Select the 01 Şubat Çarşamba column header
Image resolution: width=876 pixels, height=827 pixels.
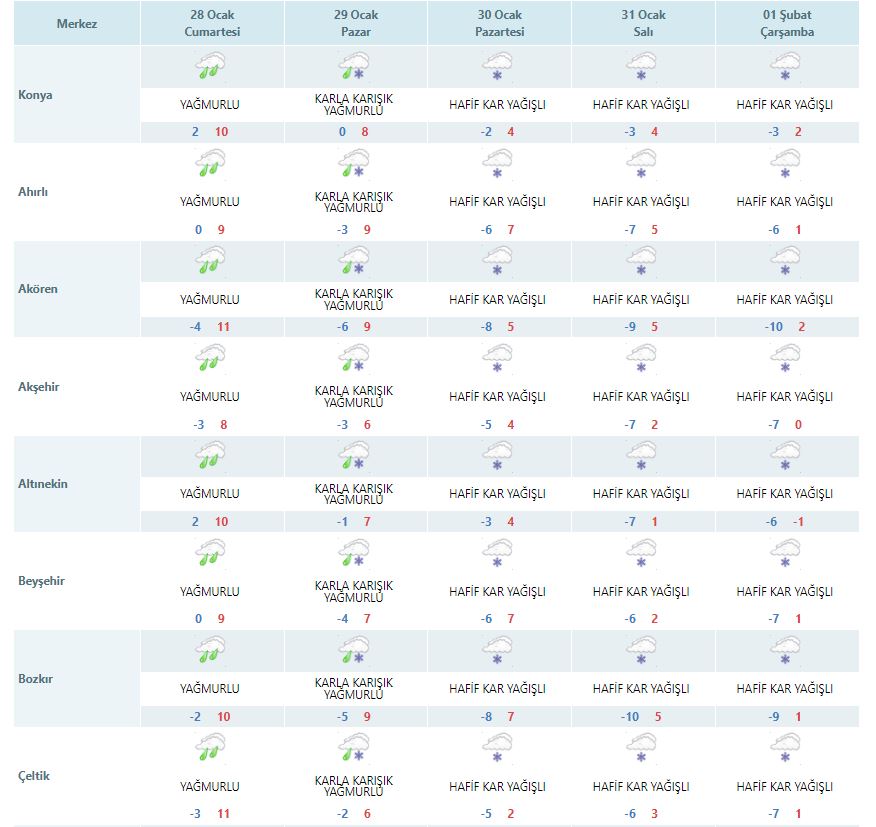[785, 23]
